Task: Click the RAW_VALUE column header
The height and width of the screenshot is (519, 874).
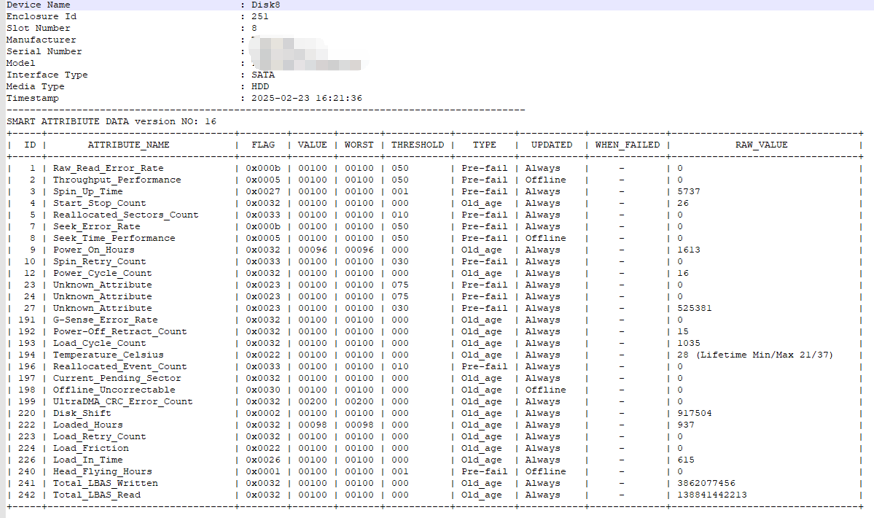Action: (x=760, y=145)
